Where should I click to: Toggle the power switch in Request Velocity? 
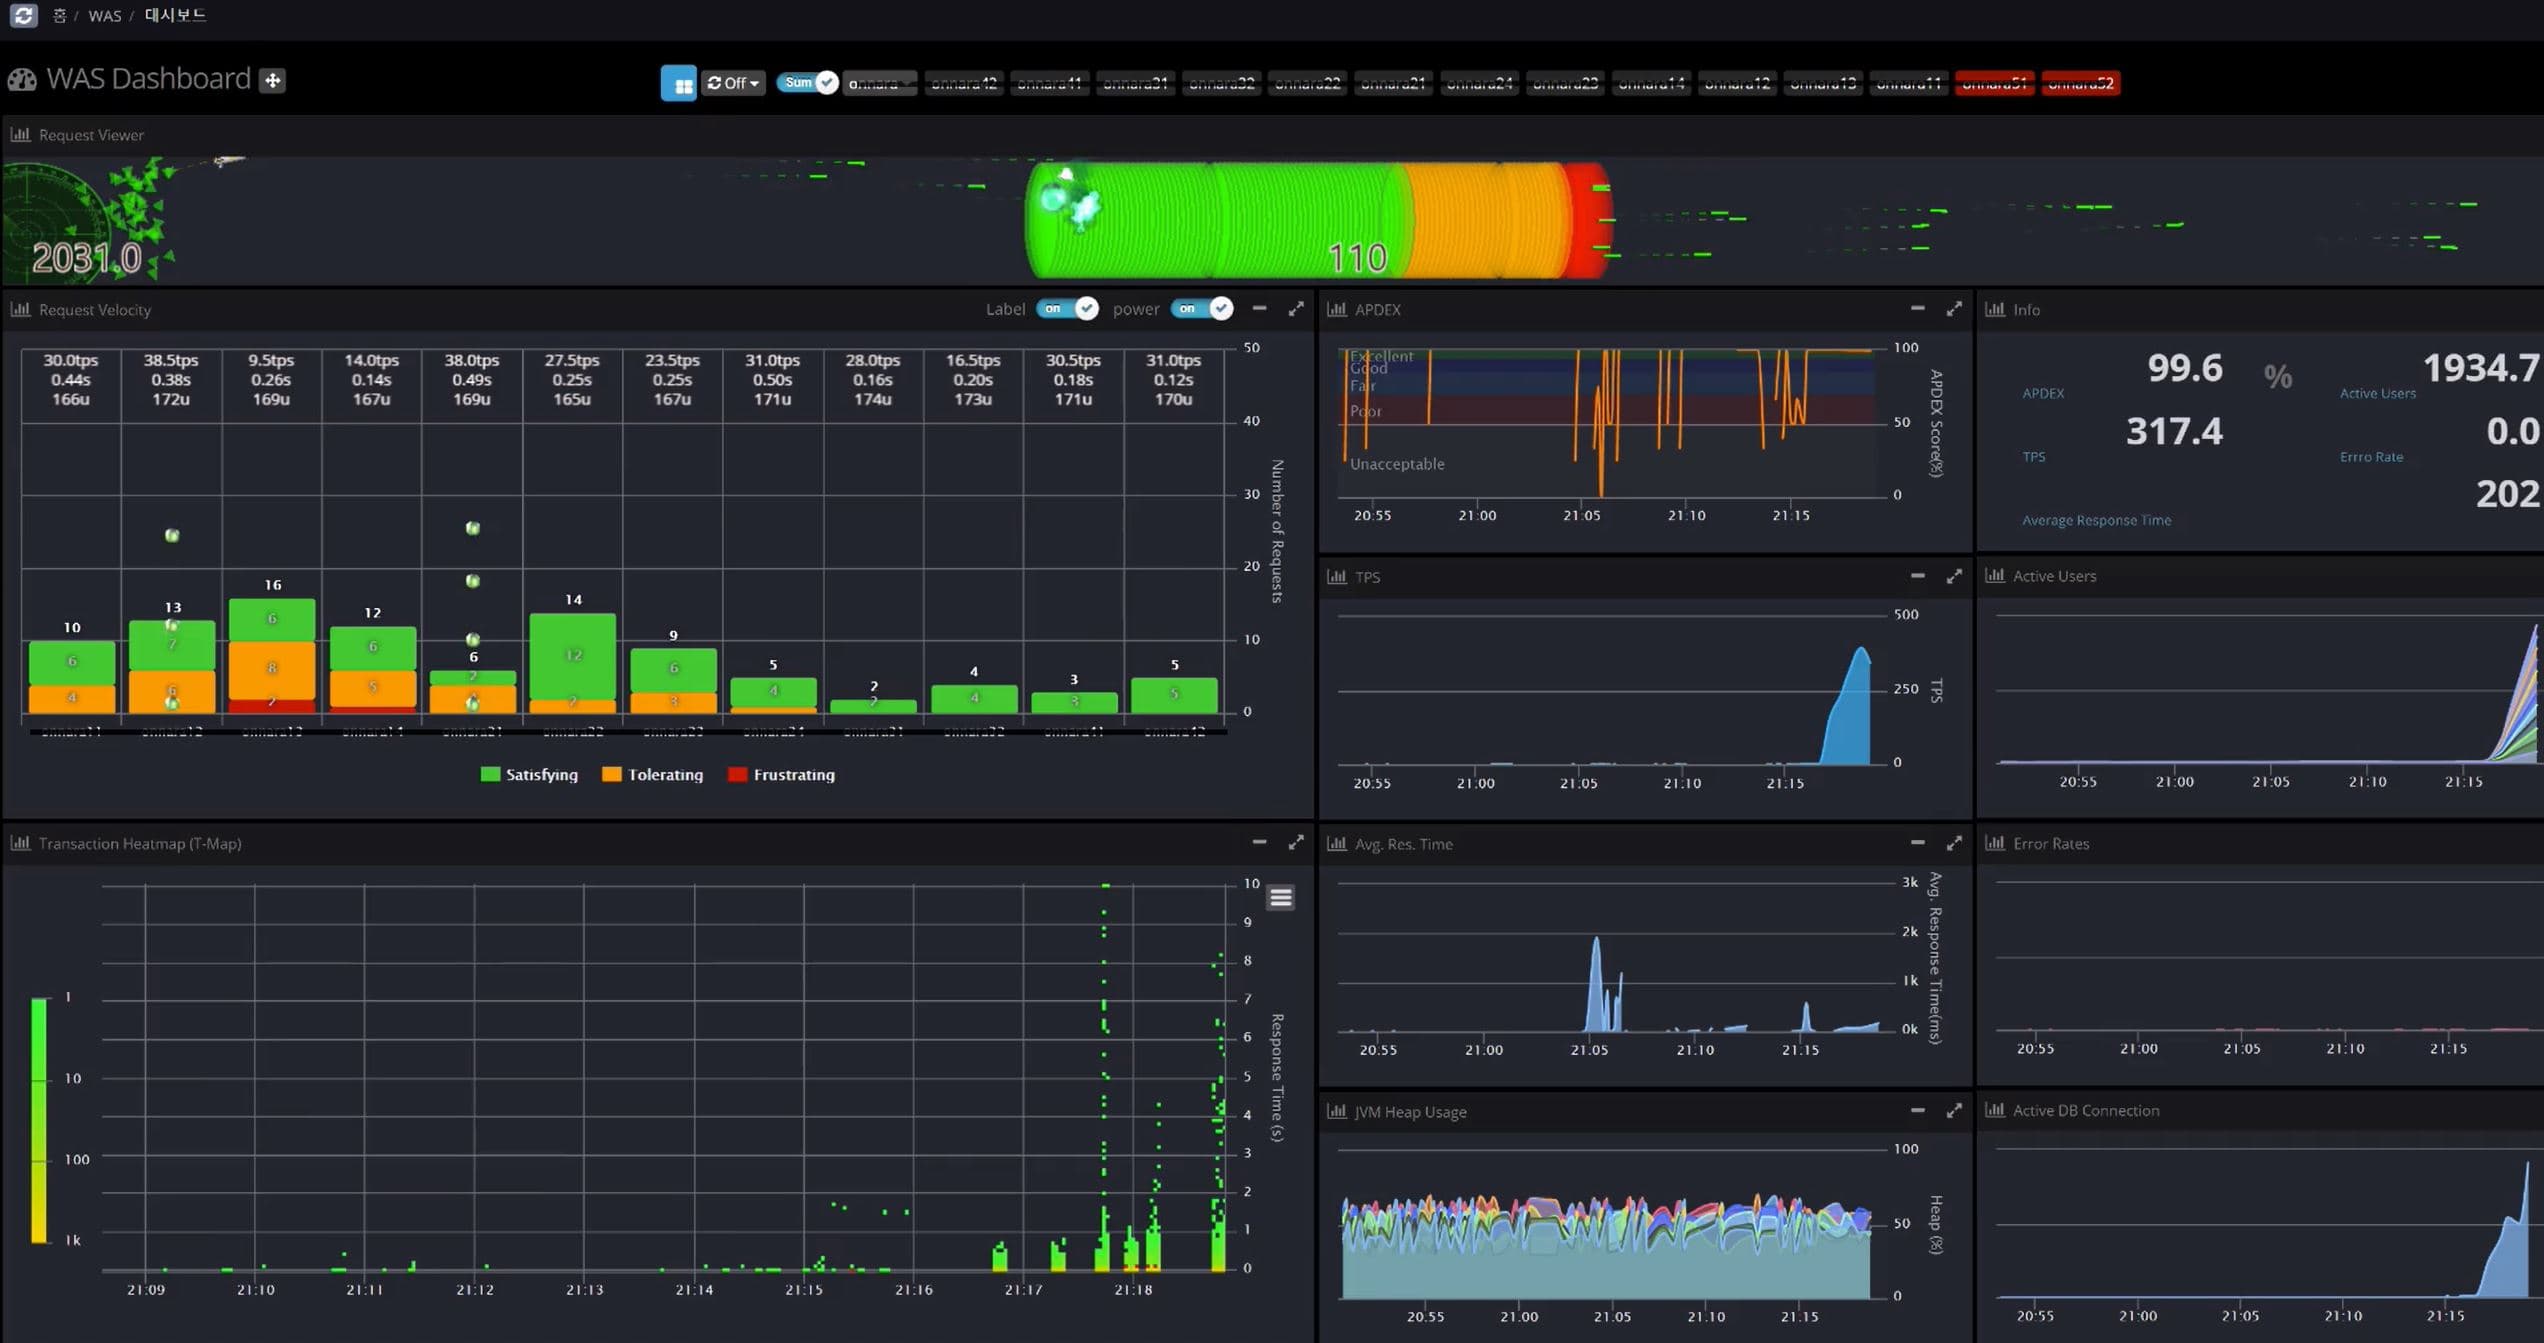tap(1202, 309)
